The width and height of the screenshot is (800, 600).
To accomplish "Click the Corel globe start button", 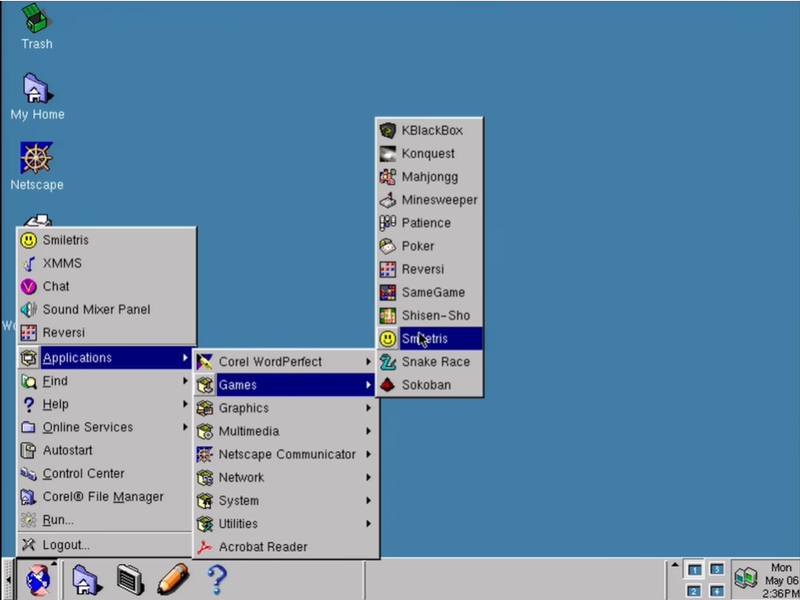I will click(39, 579).
